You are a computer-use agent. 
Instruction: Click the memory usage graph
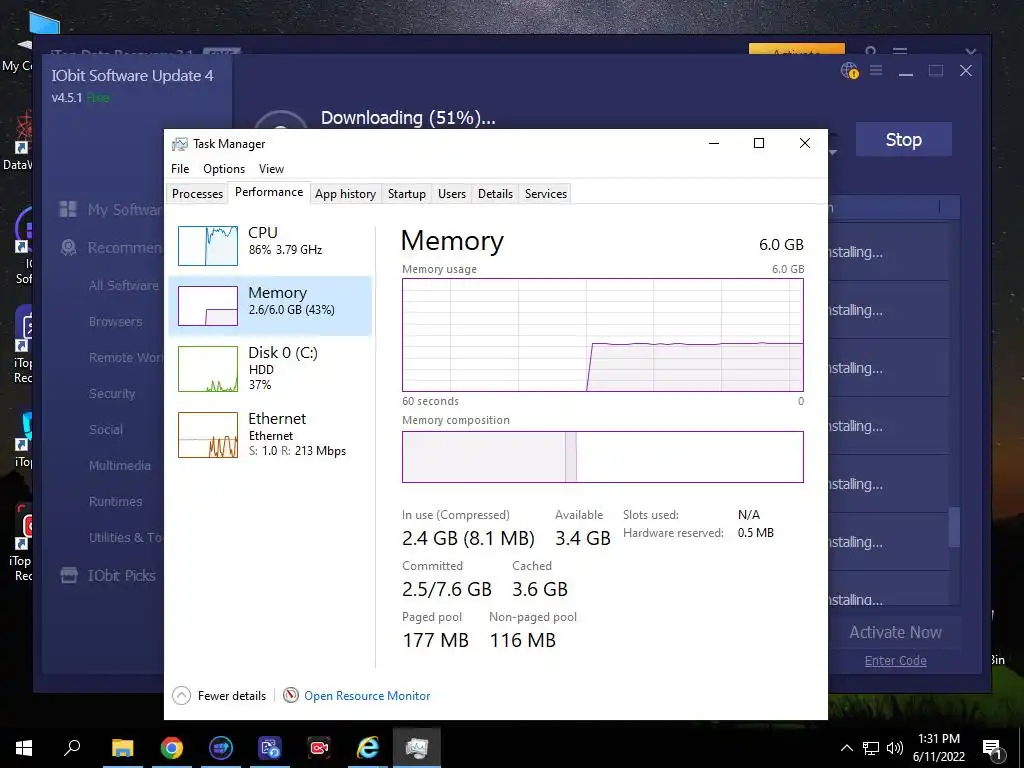click(603, 335)
